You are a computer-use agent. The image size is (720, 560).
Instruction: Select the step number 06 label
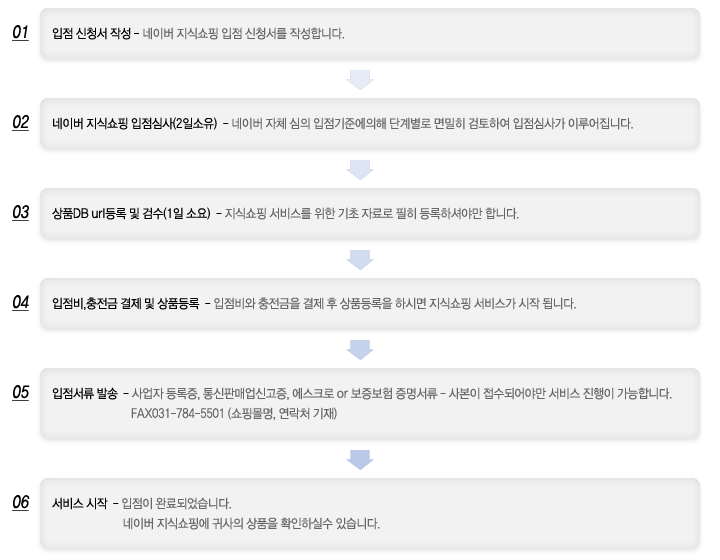tap(20, 502)
